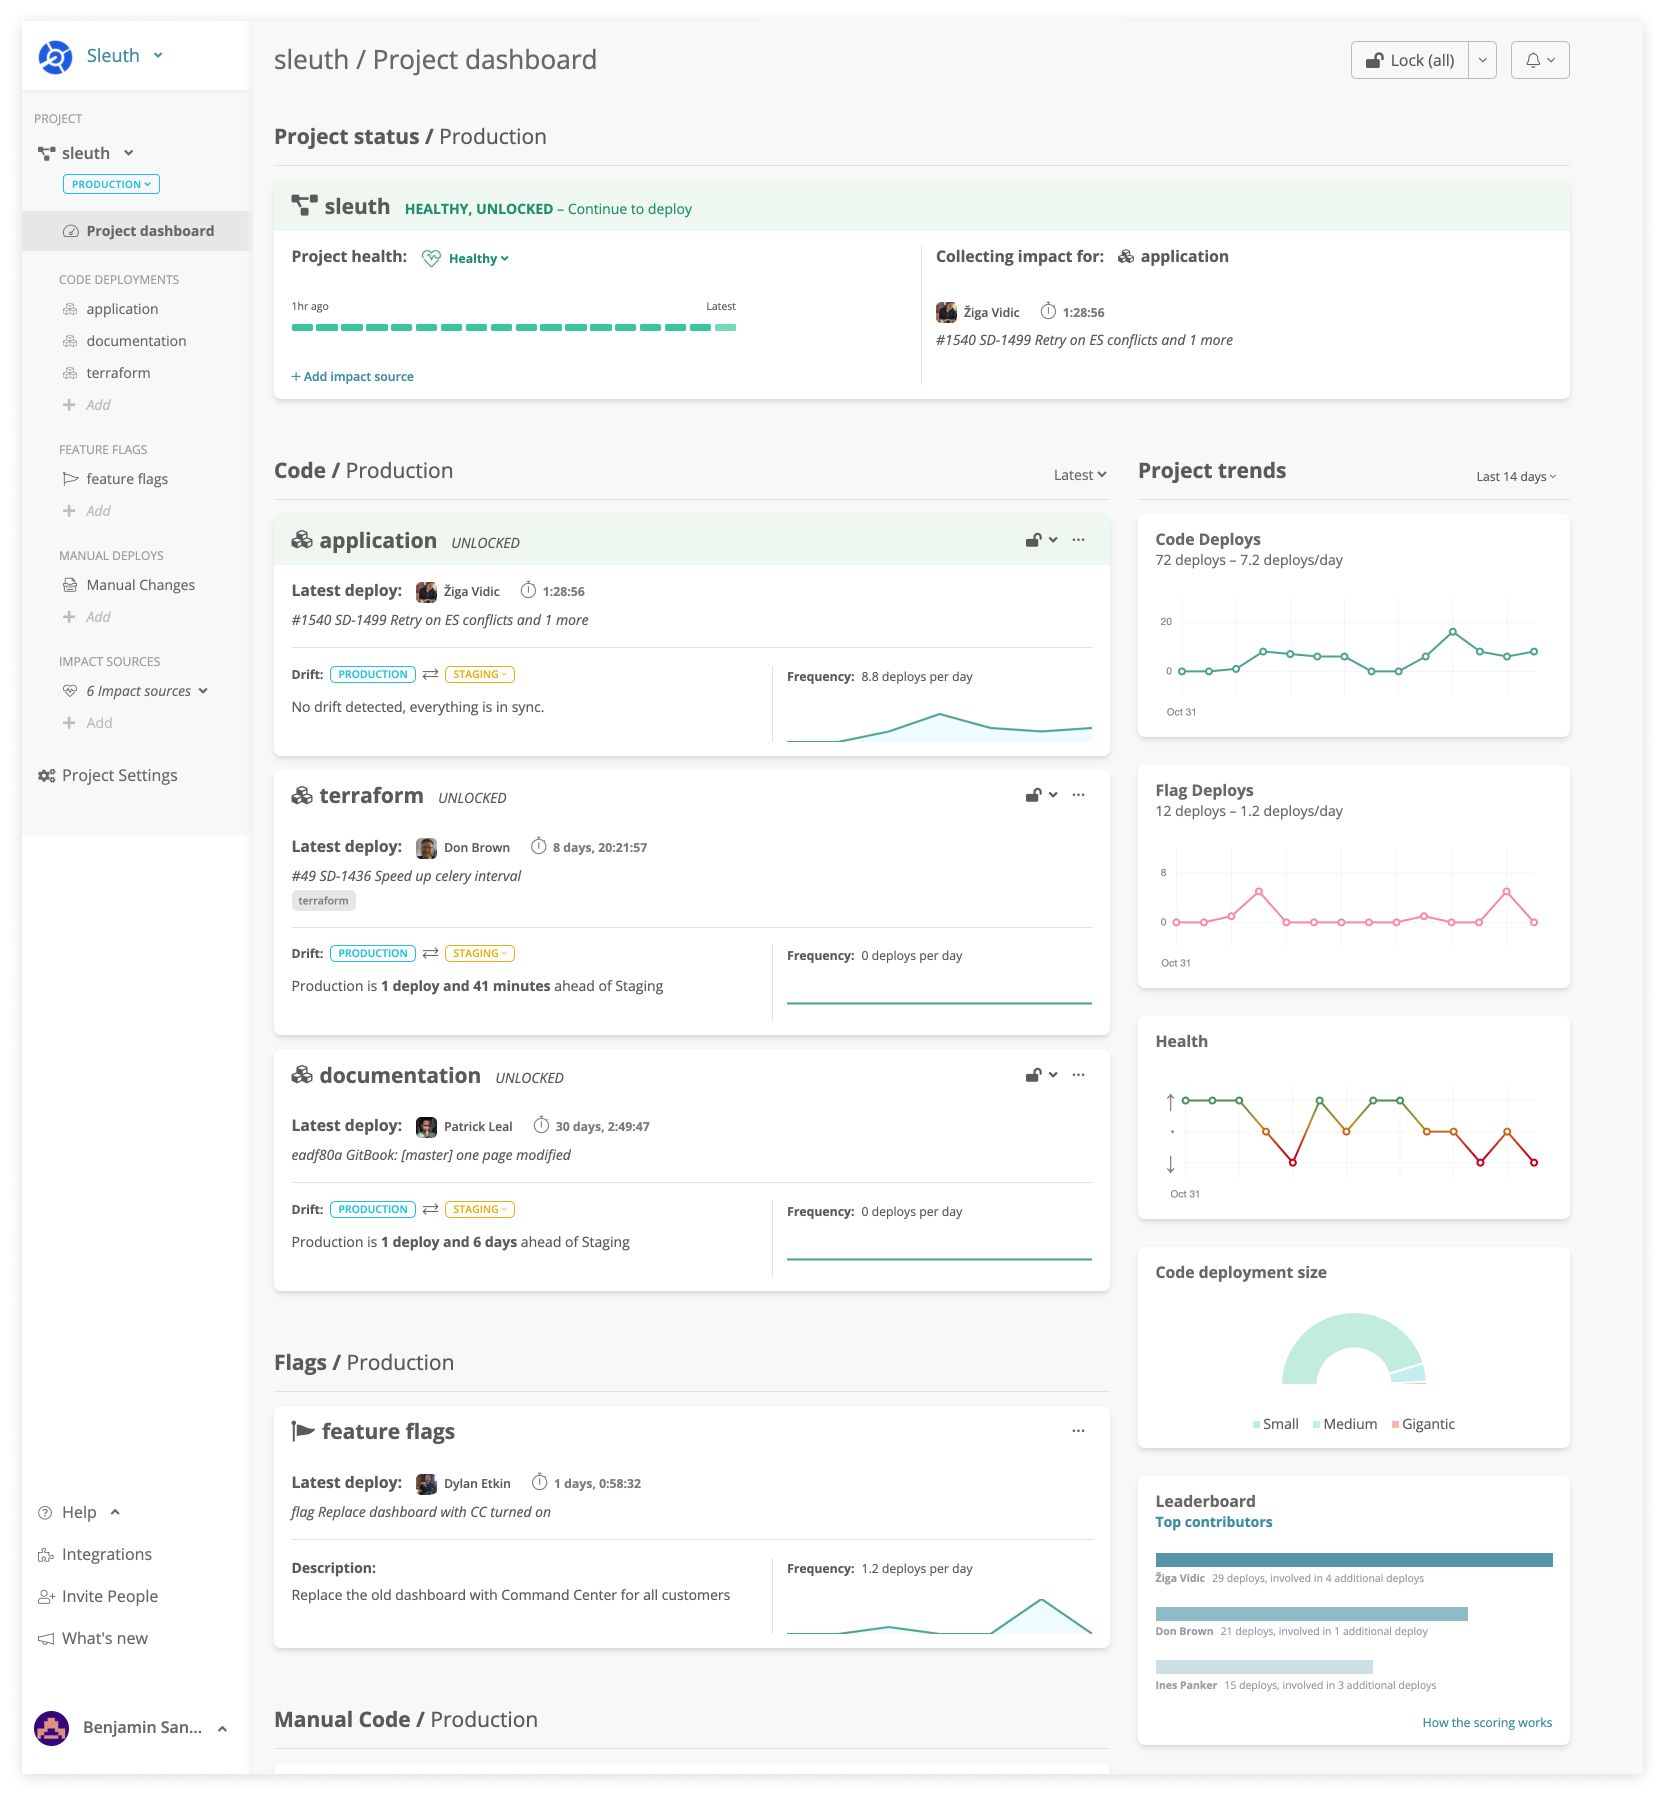Open Last 14 days trends dropdown
This screenshot has width=1672, height=1804.
pyautogui.click(x=1516, y=477)
